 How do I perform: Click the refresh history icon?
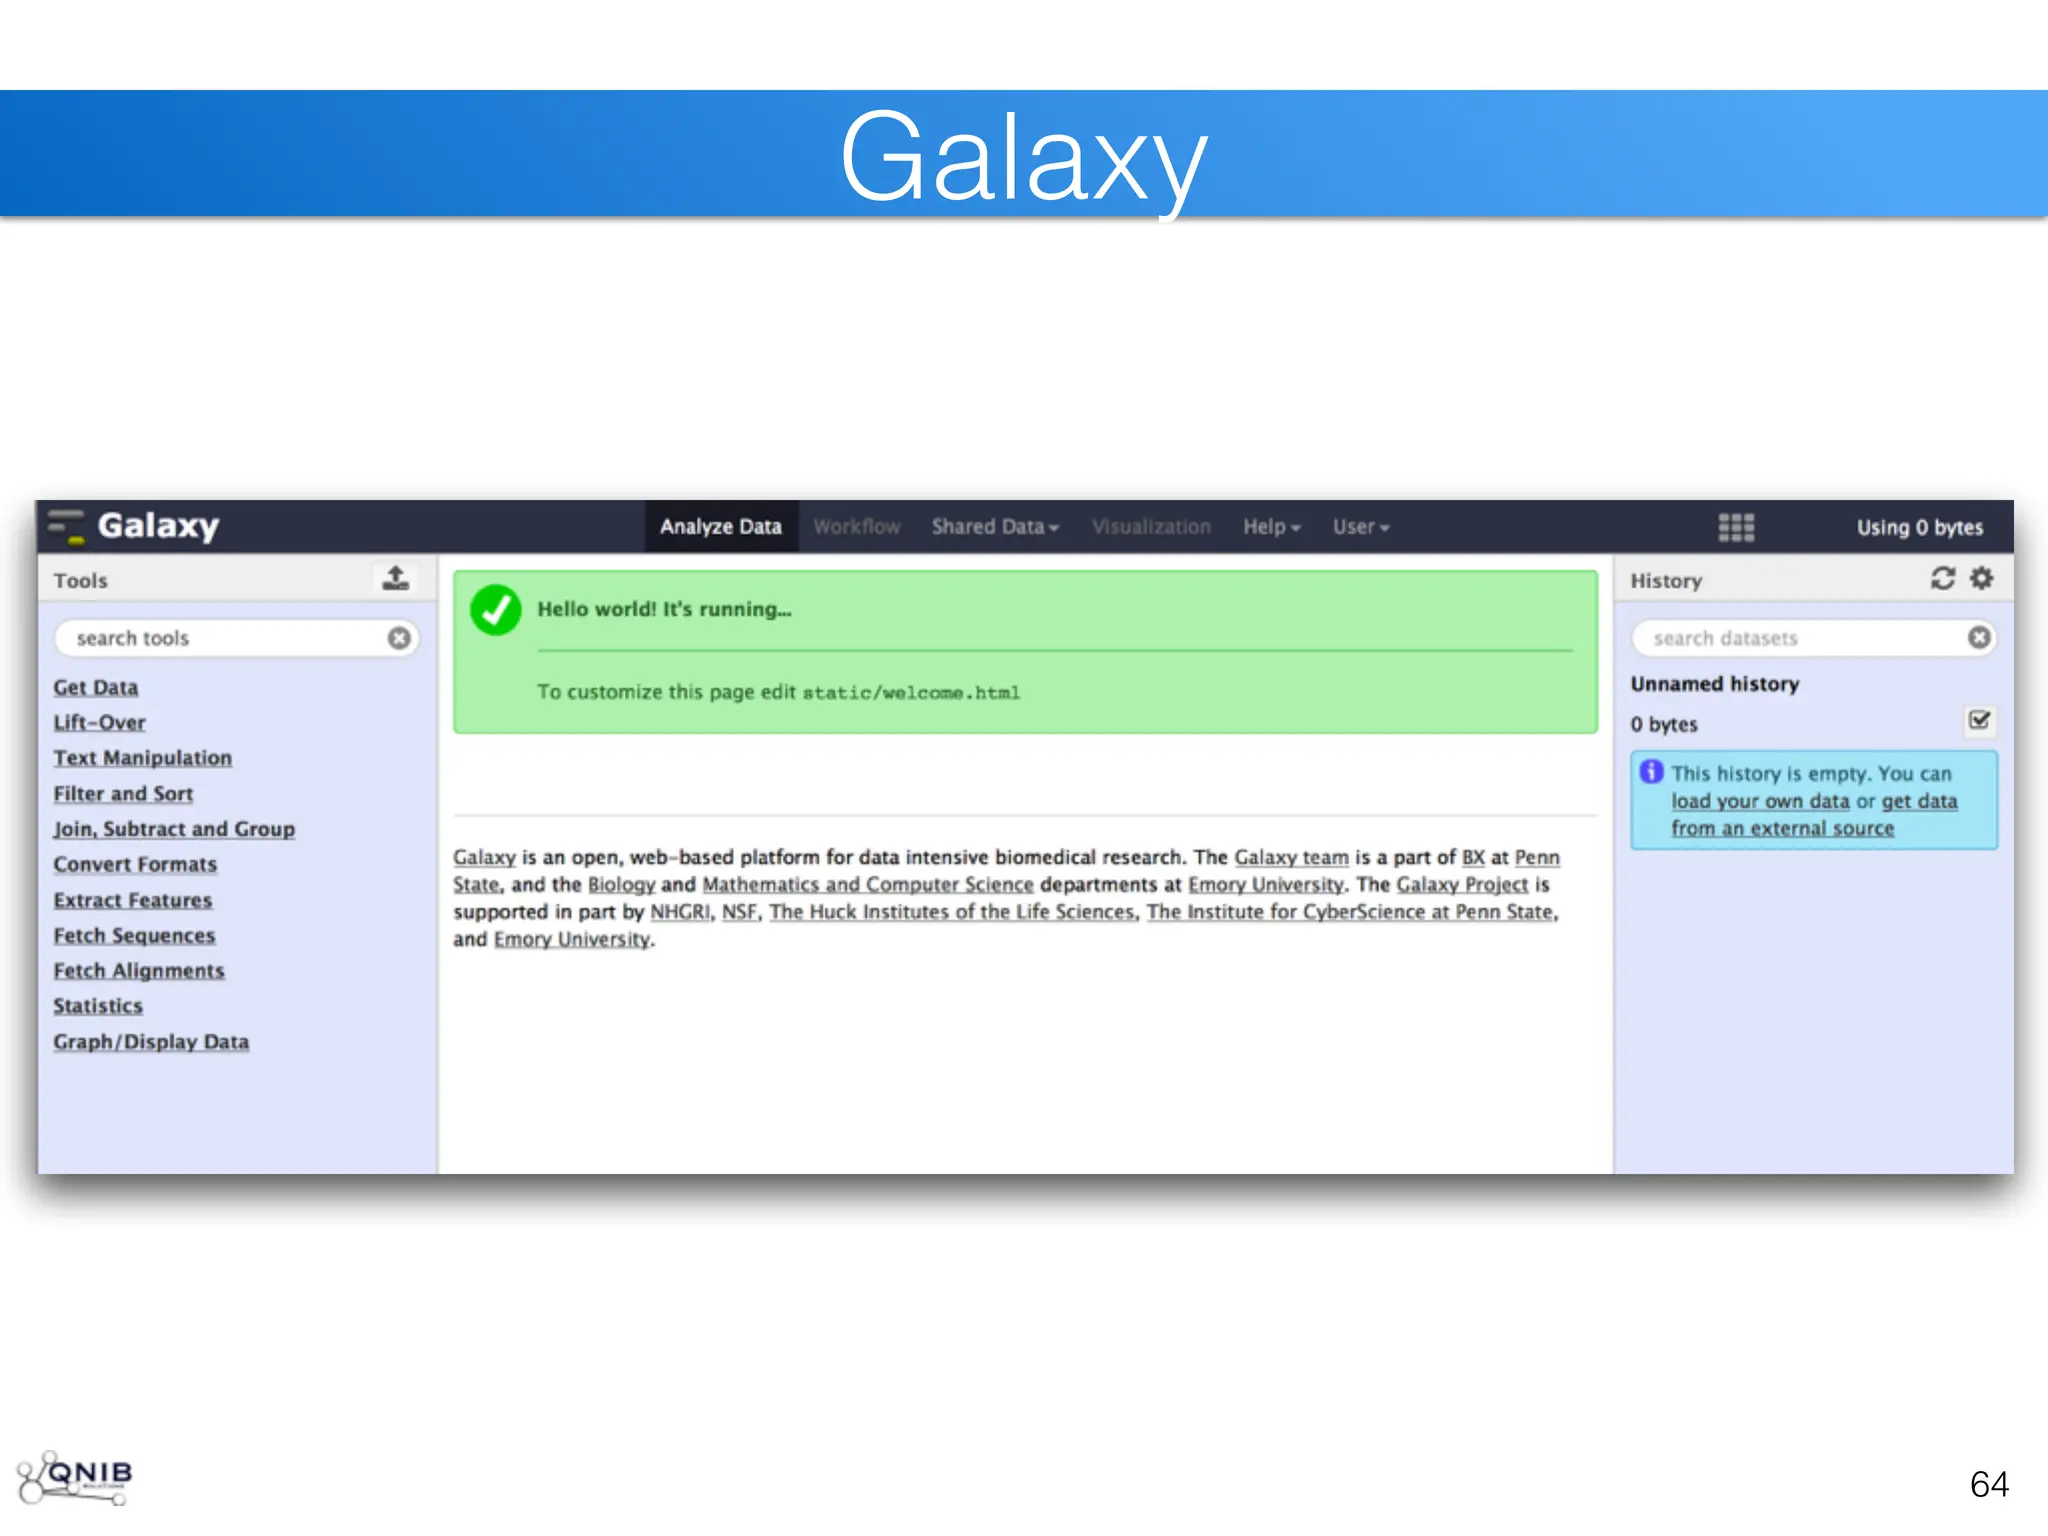coord(1942,578)
